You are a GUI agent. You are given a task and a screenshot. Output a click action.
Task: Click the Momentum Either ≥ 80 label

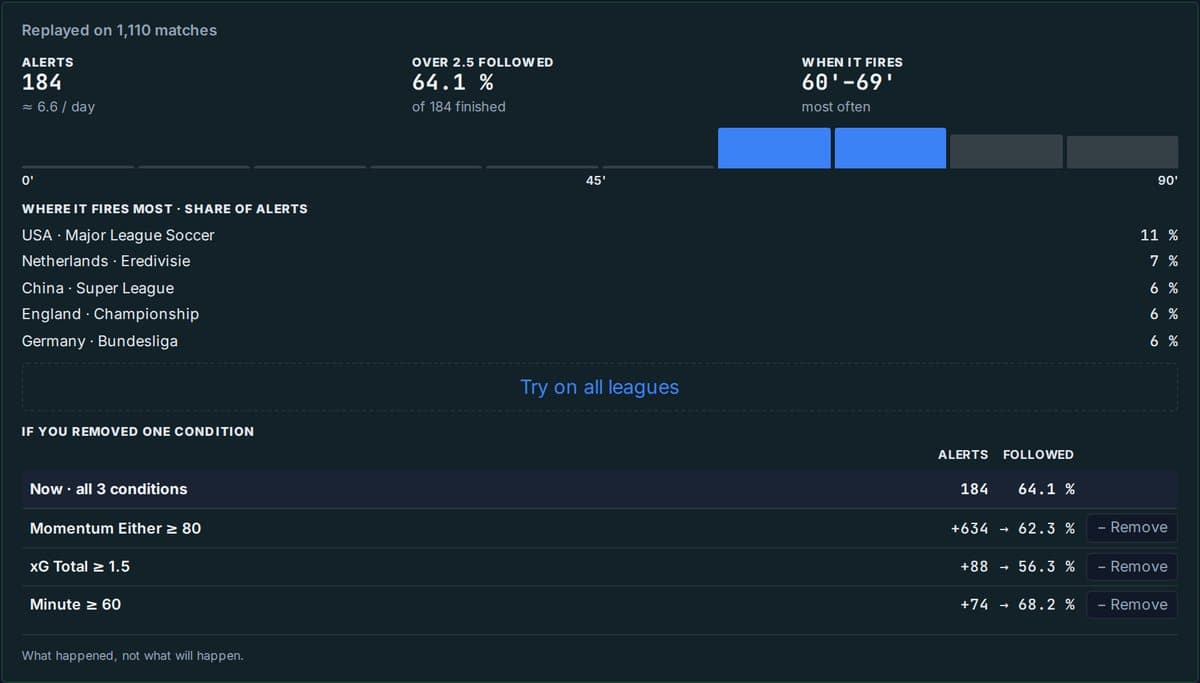click(115, 528)
